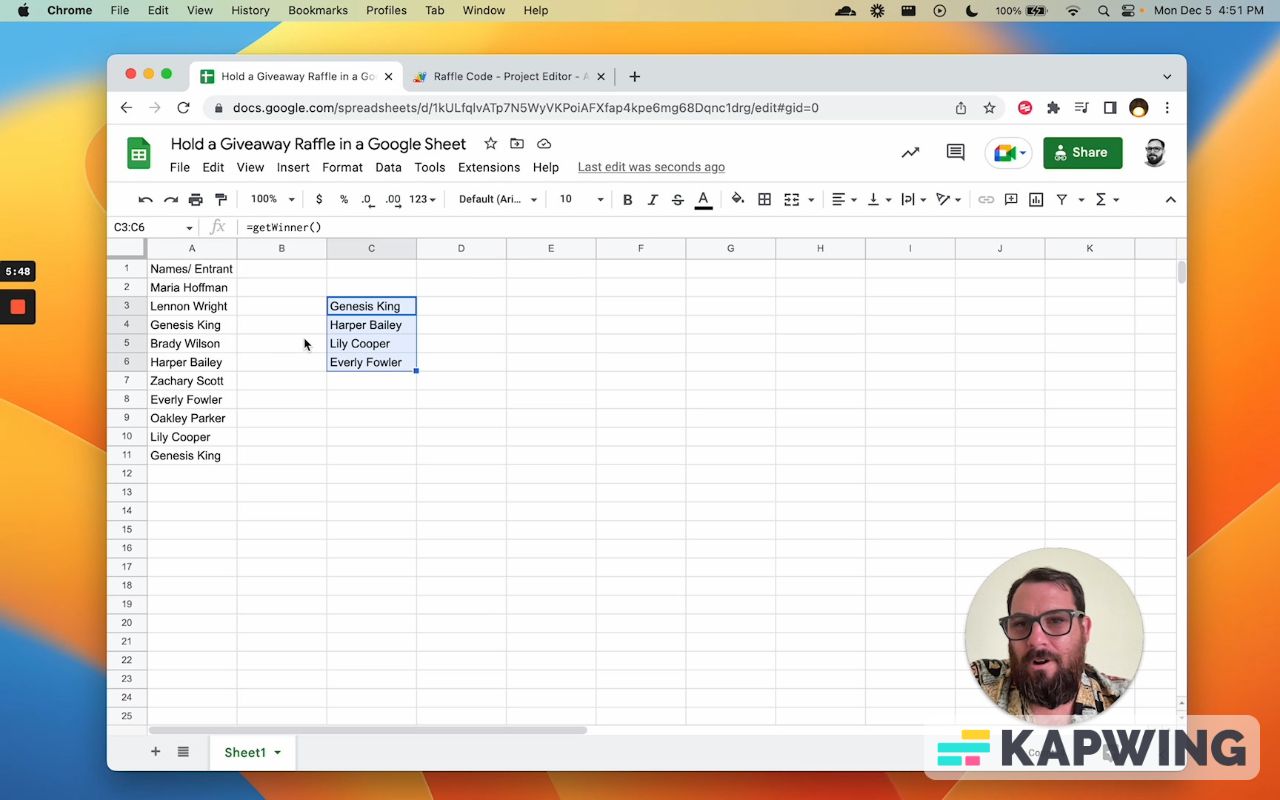Toggle italic formatting
1280x800 pixels.
tap(653, 200)
